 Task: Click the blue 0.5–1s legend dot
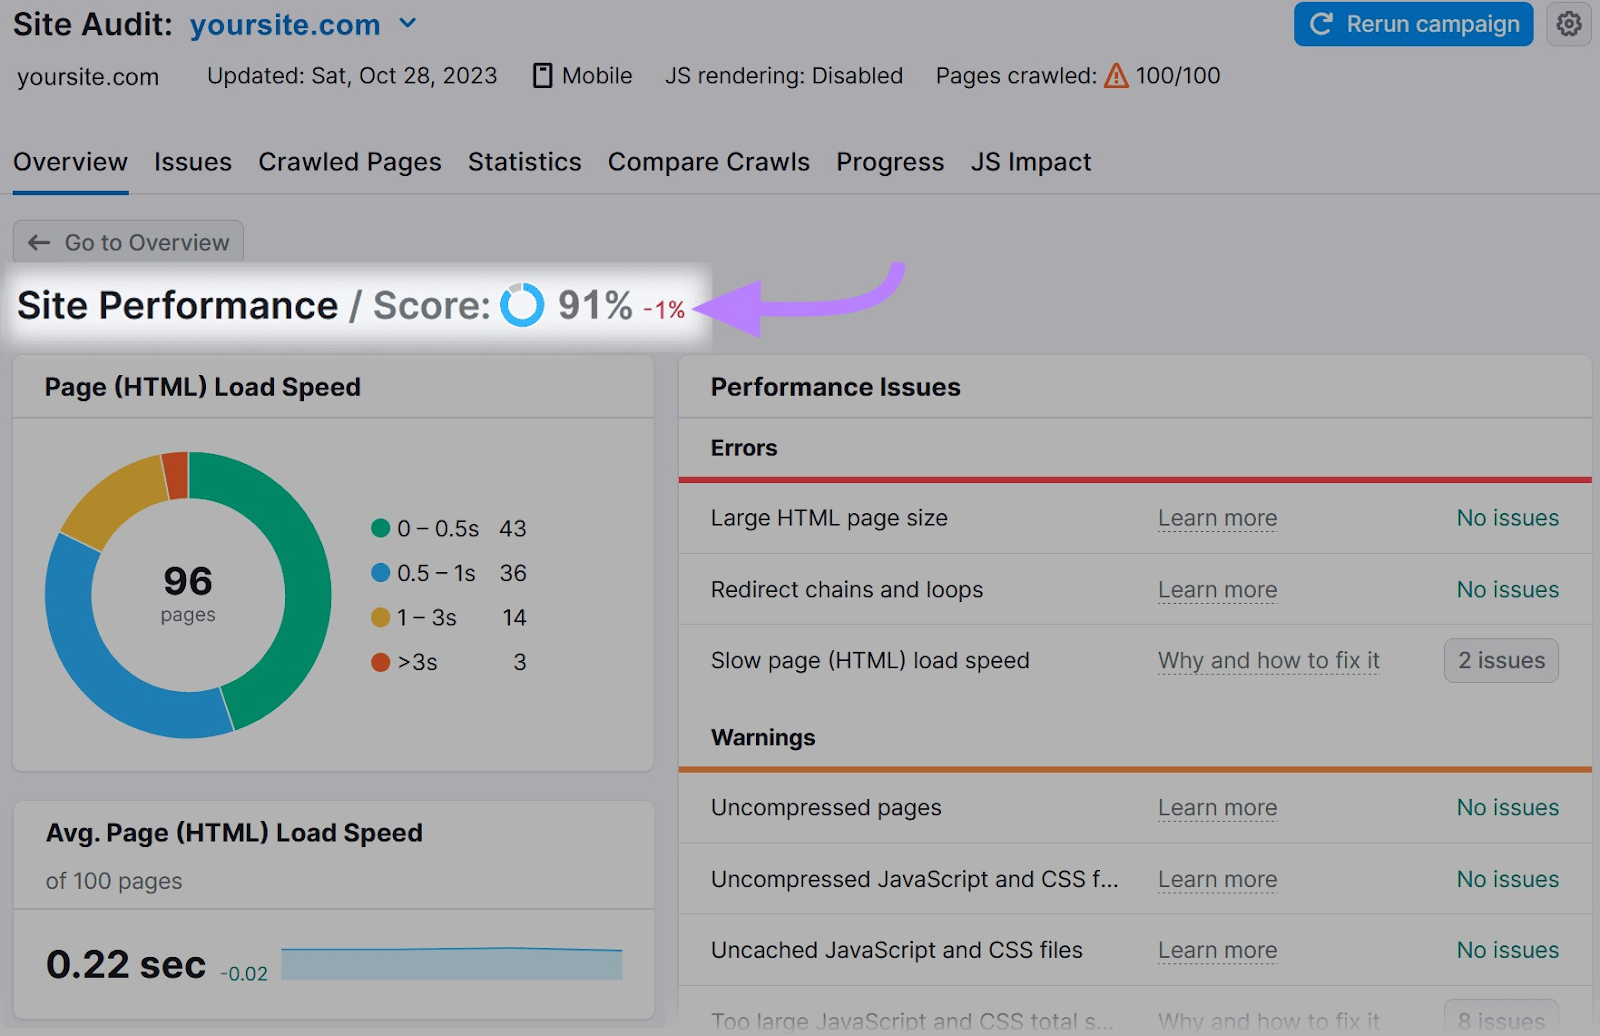coord(379,572)
